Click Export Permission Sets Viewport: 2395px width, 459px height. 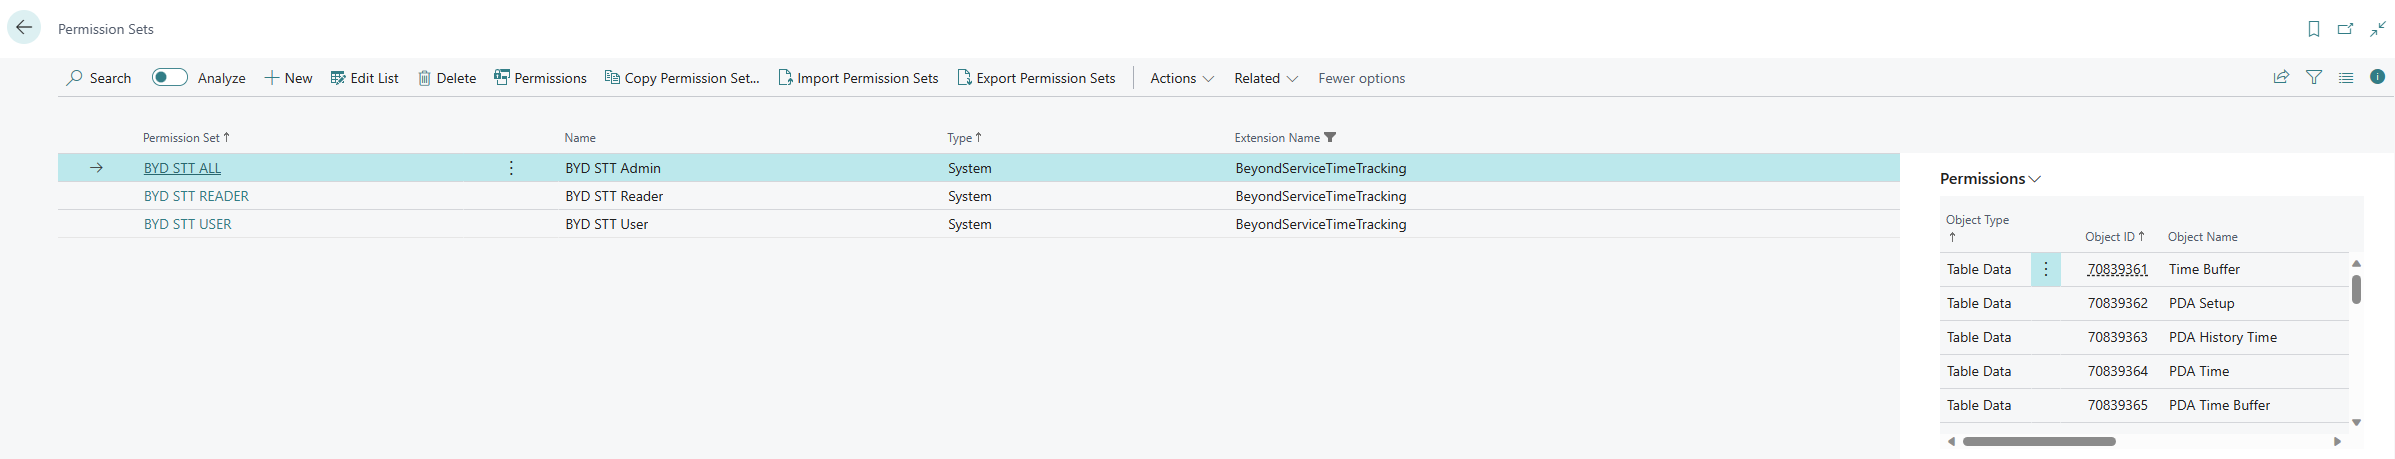point(1036,78)
